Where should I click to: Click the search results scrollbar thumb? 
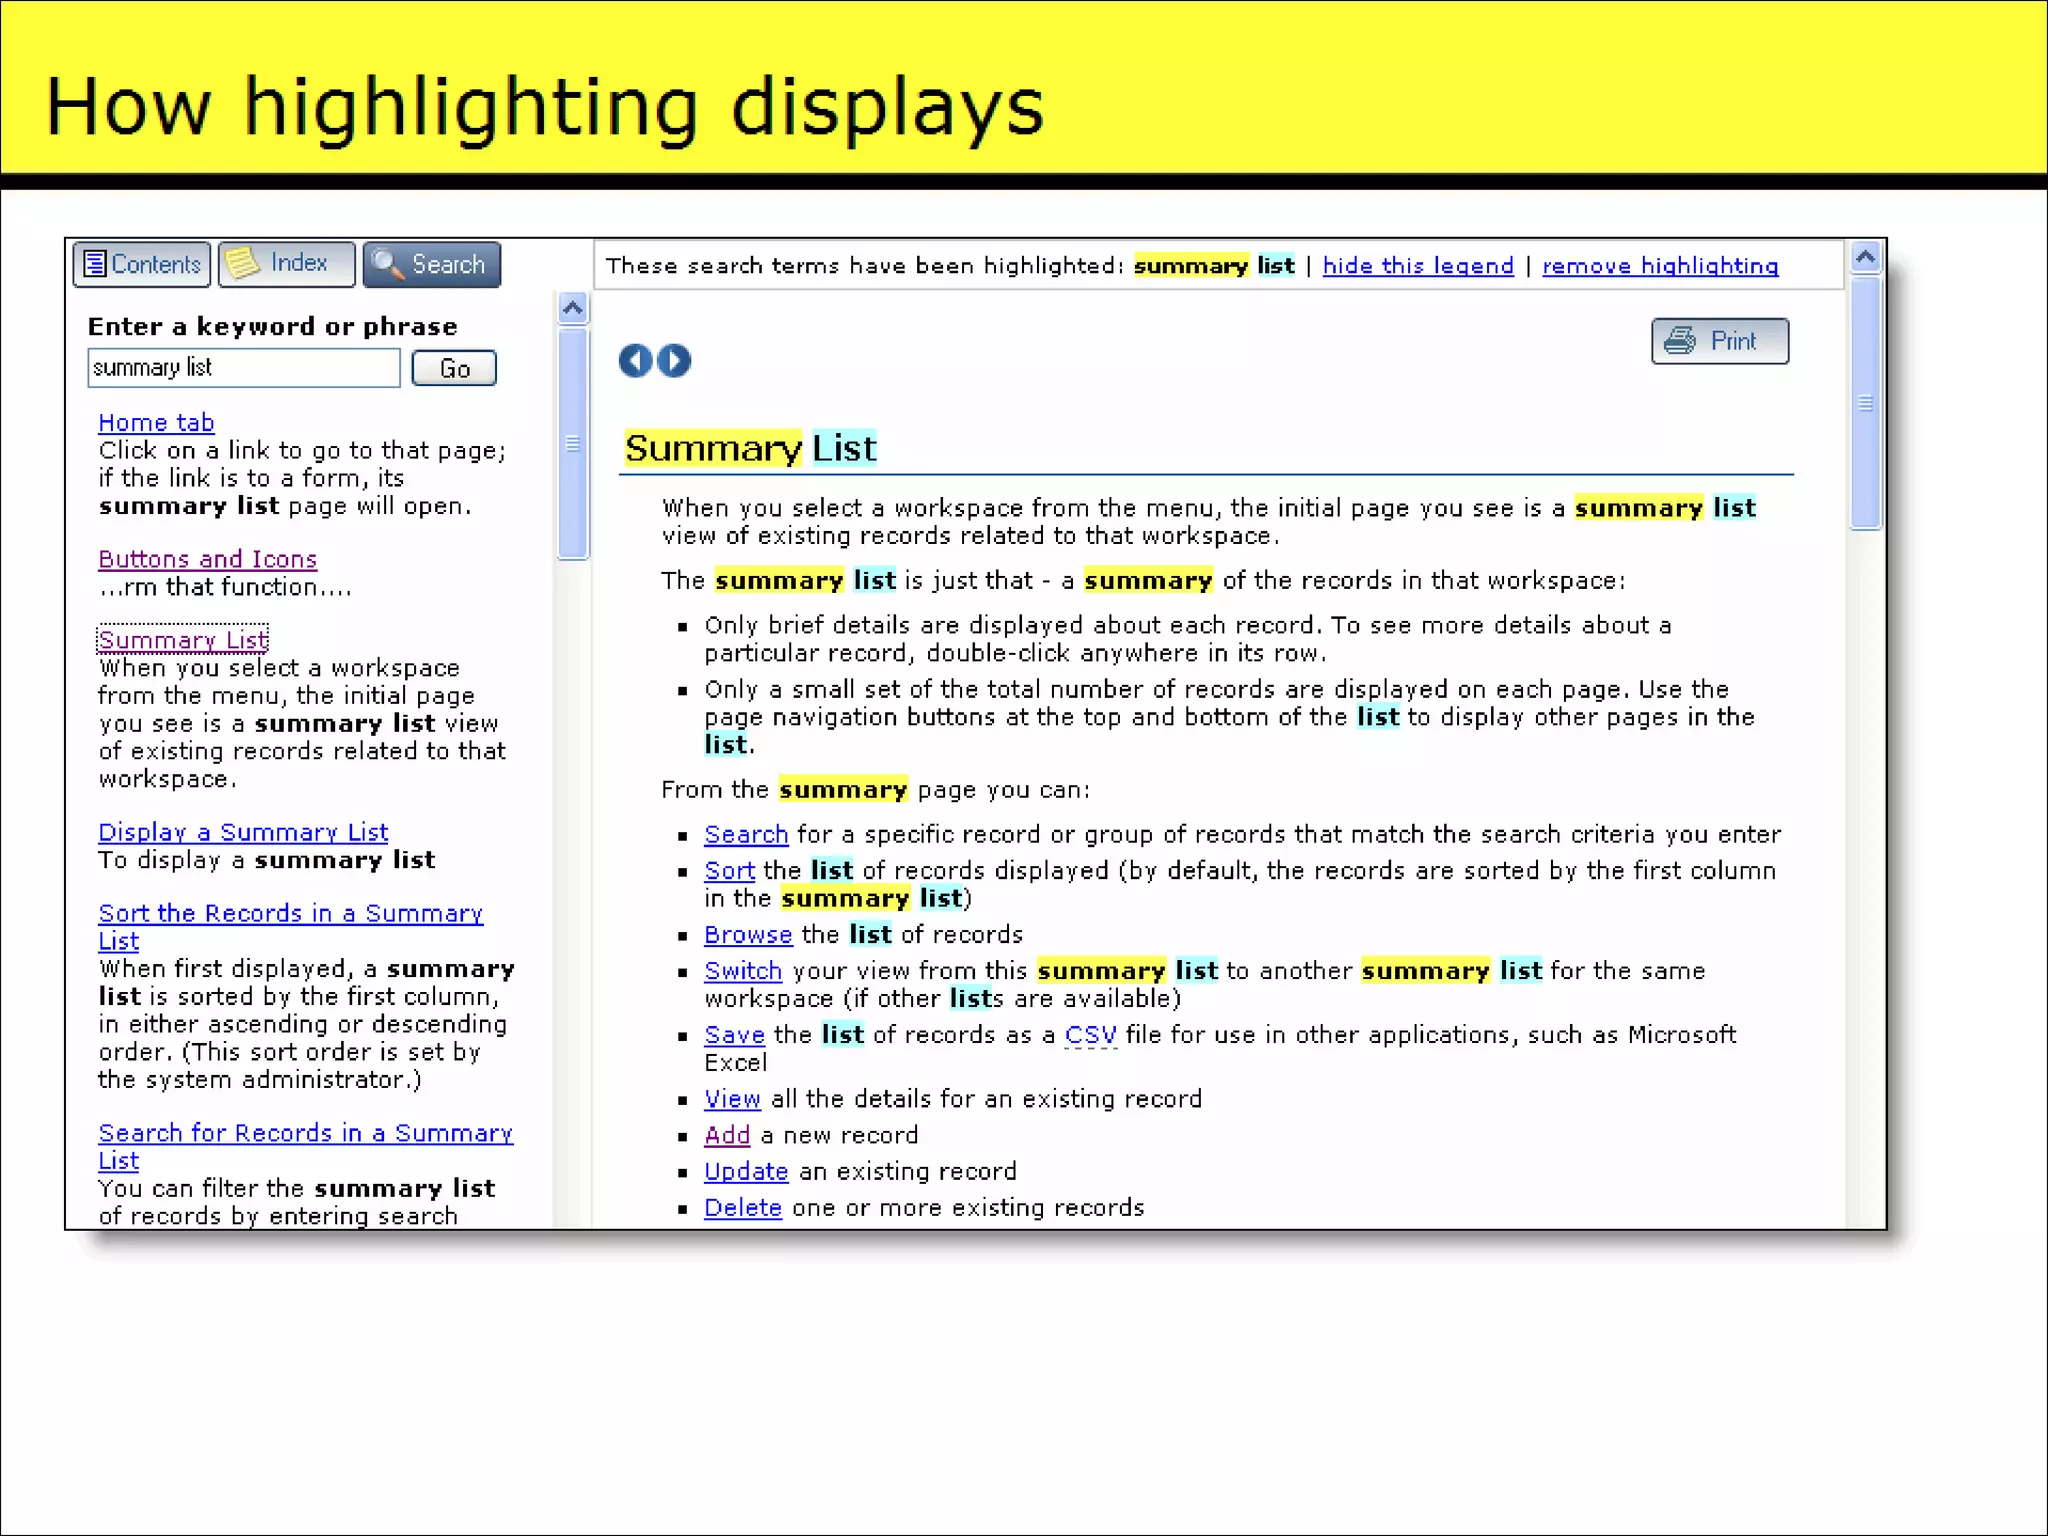573,443
